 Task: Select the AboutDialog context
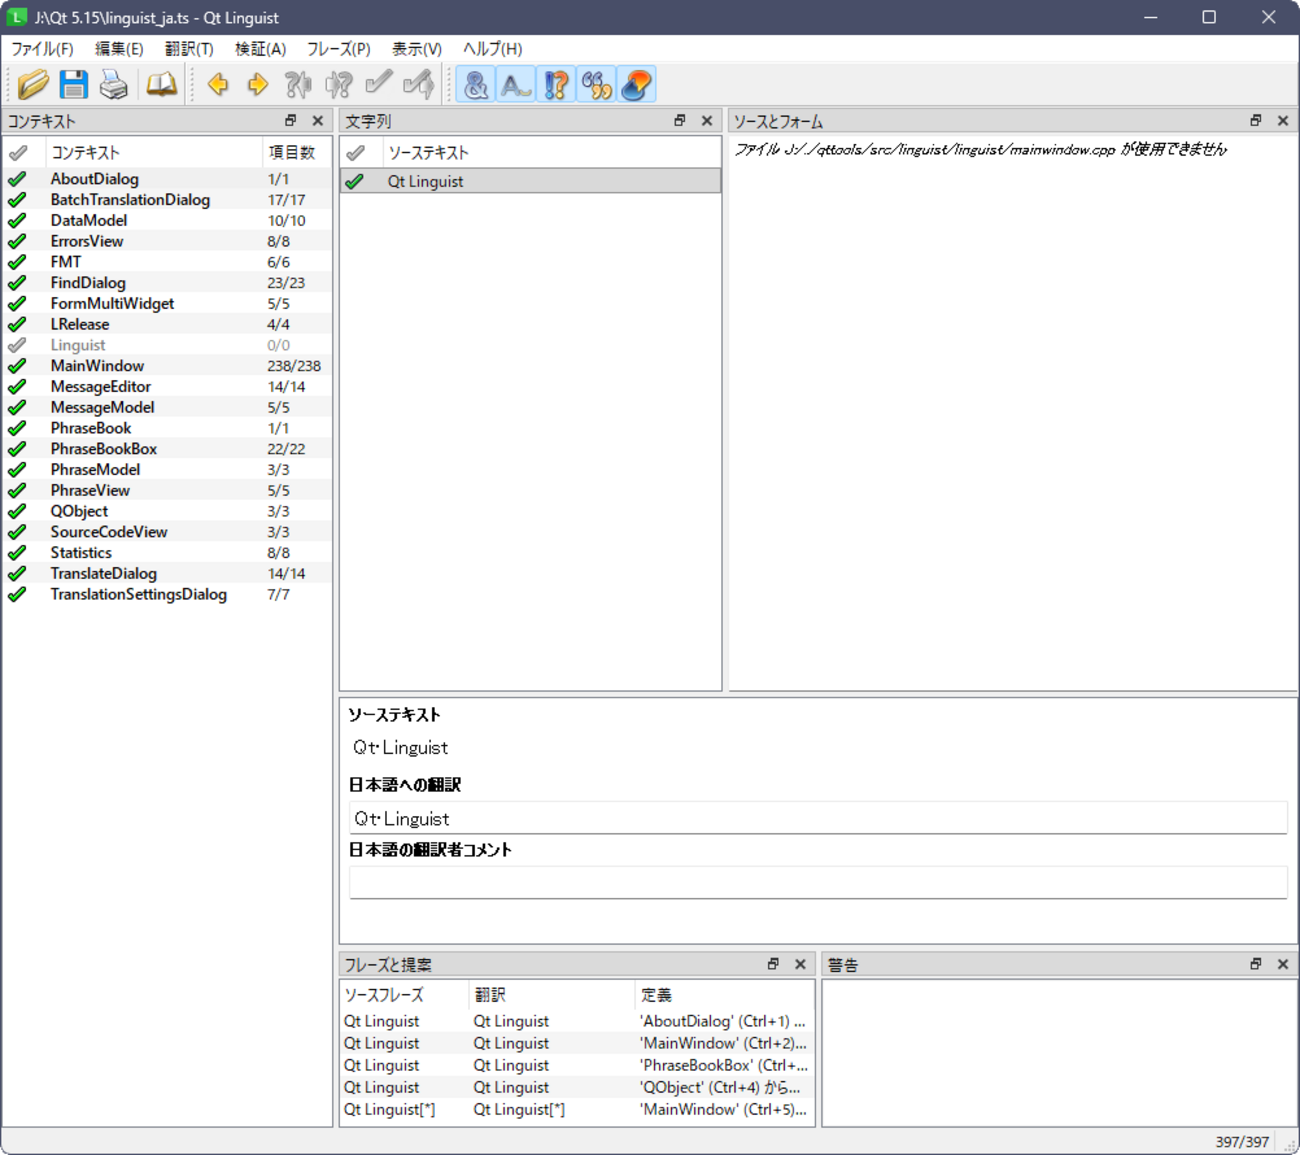tap(167, 179)
